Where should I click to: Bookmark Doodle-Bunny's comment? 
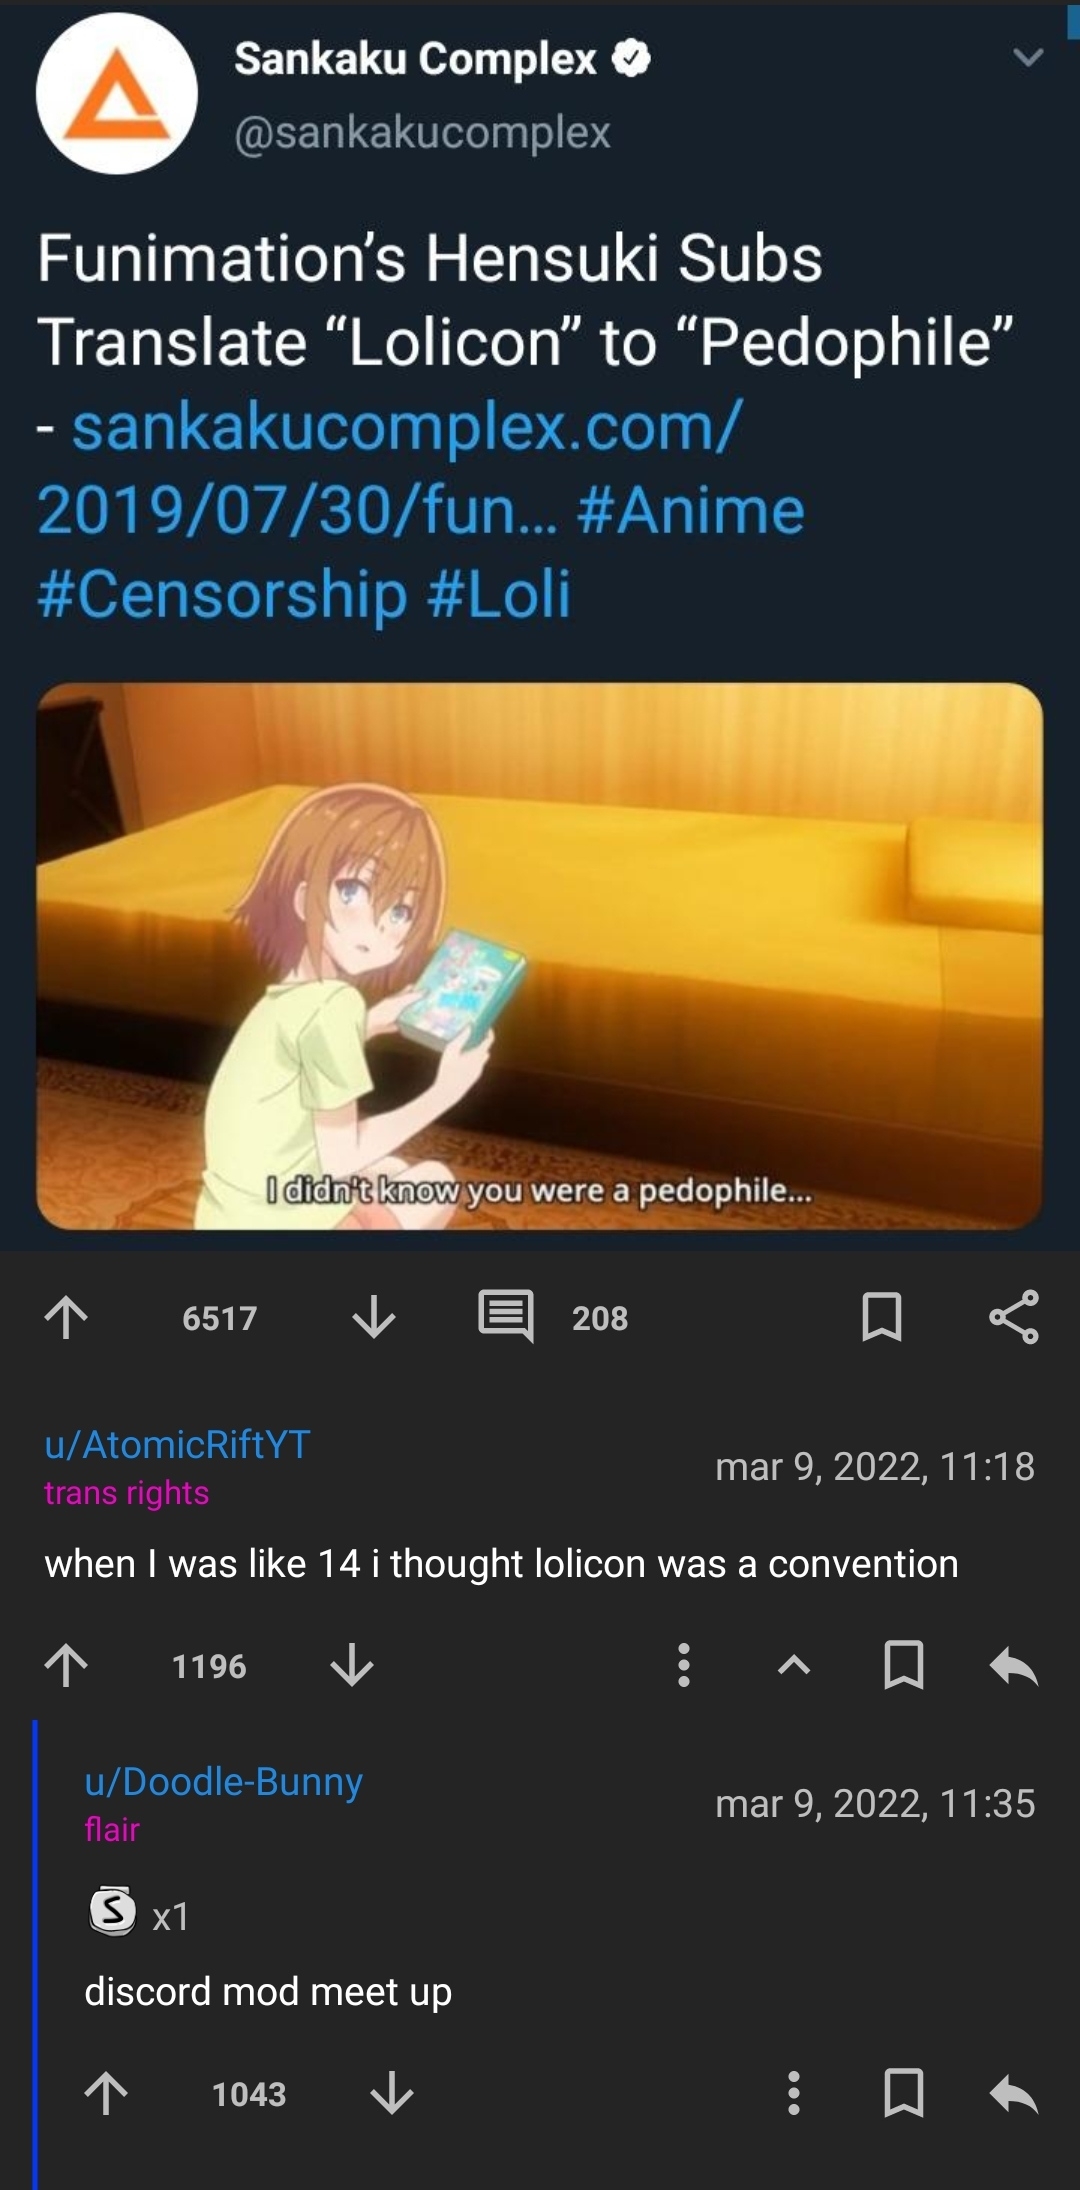coord(904,2093)
